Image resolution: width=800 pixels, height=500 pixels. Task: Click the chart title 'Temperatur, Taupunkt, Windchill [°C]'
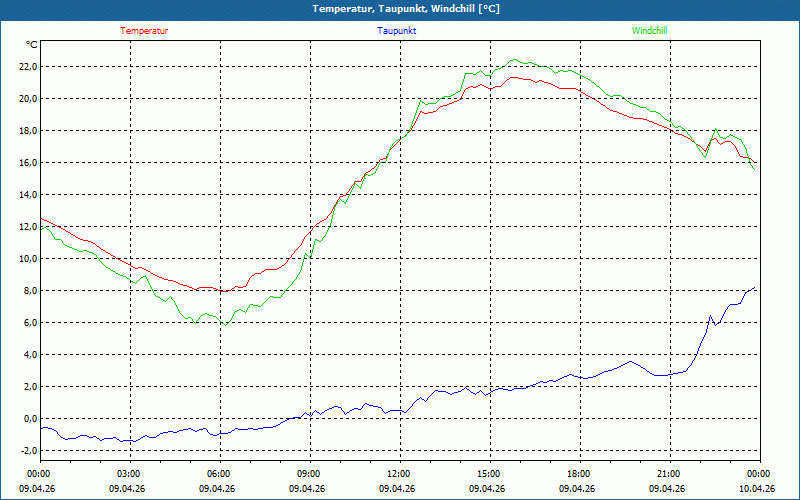pyautogui.click(x=406, y=9)
